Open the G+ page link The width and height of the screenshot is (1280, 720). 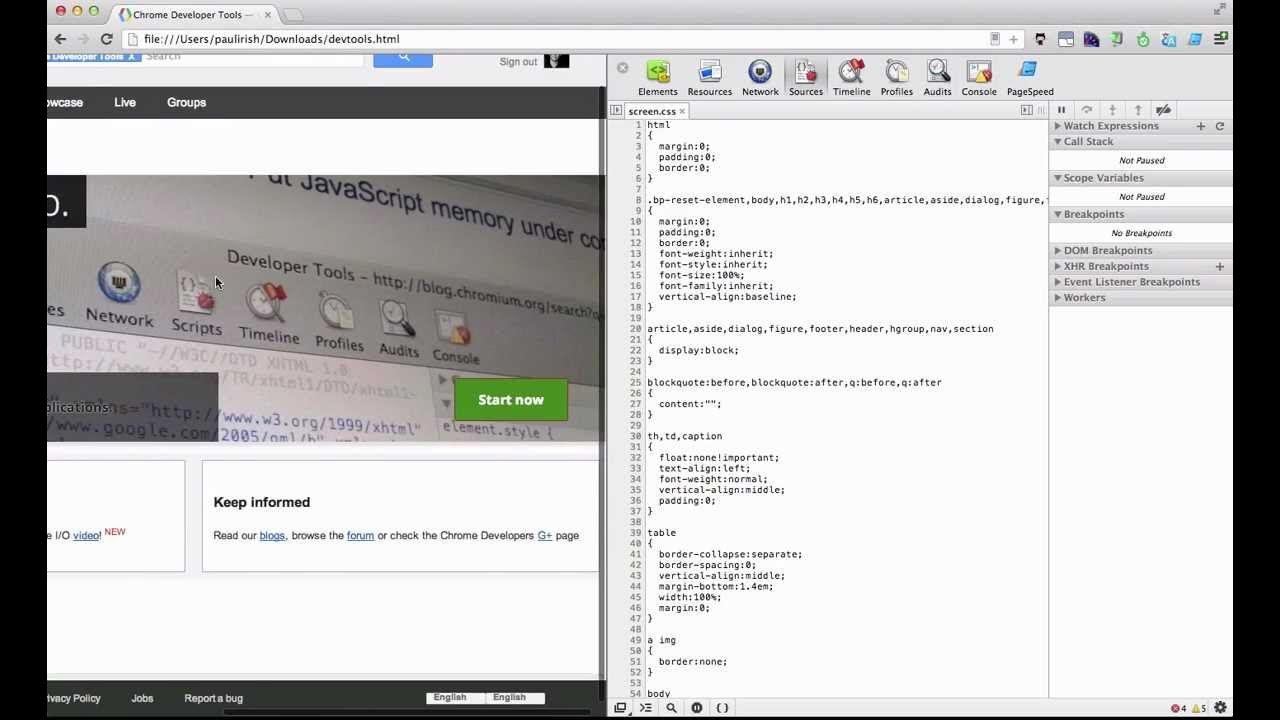tap(545, 535)
